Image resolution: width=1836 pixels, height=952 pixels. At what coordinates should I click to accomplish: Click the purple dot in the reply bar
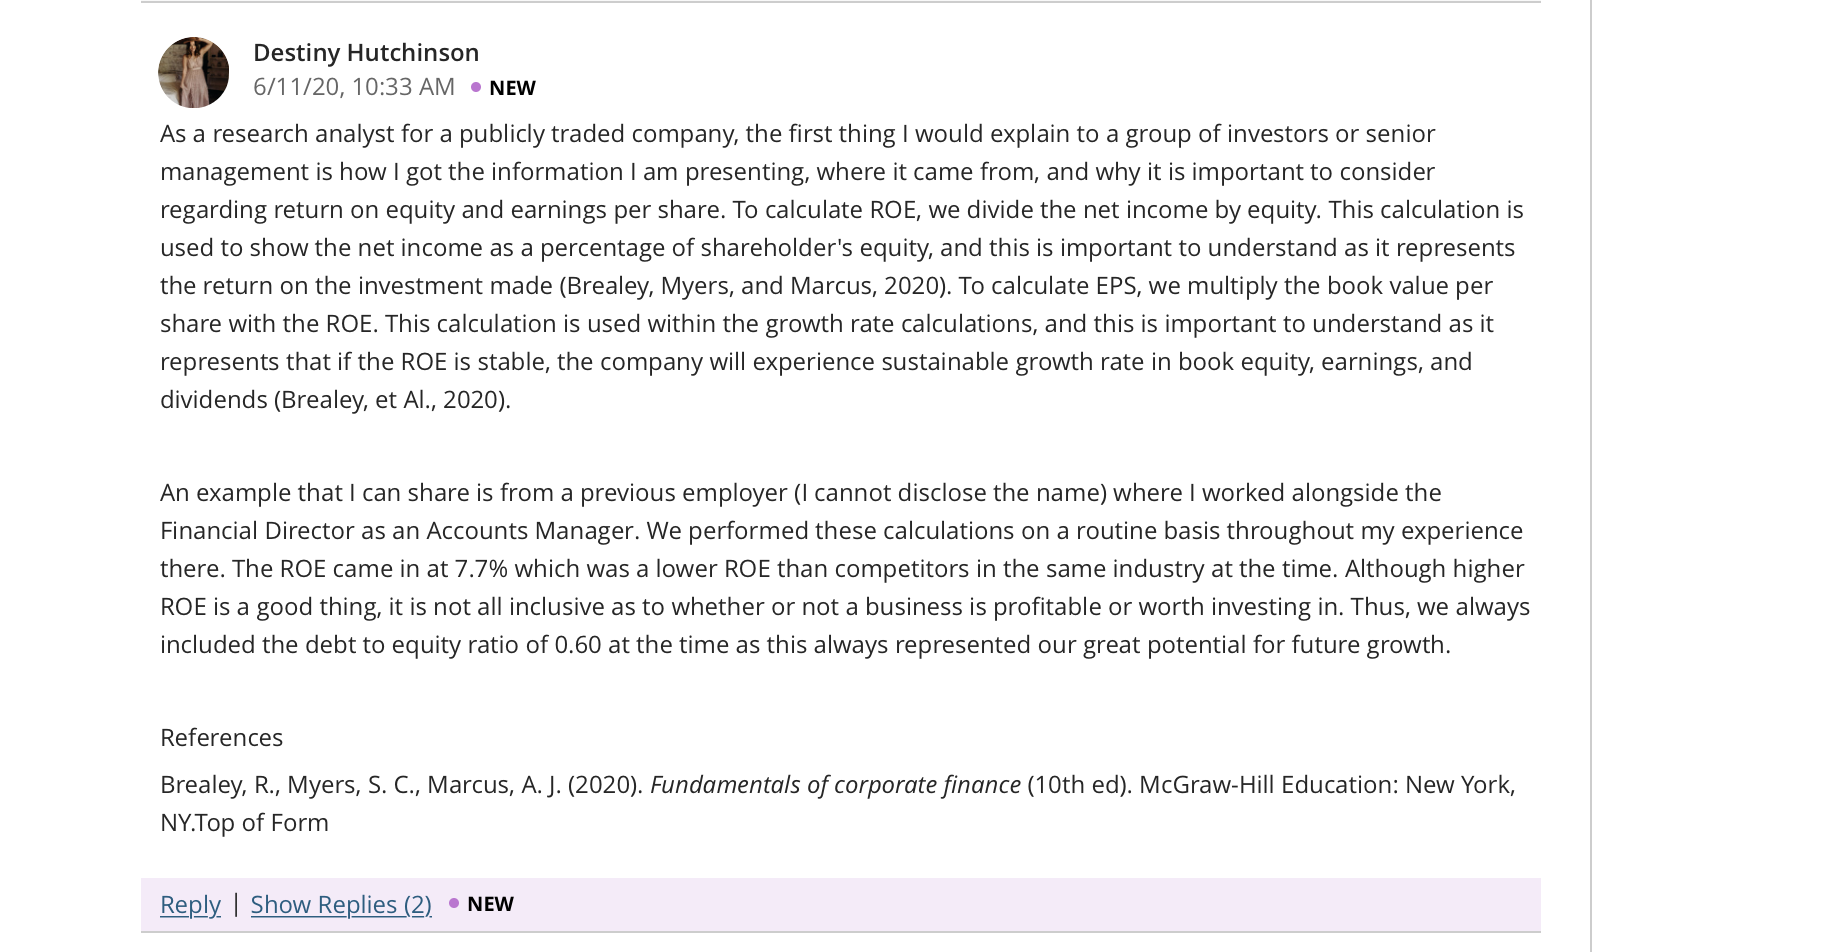point(454,903)
